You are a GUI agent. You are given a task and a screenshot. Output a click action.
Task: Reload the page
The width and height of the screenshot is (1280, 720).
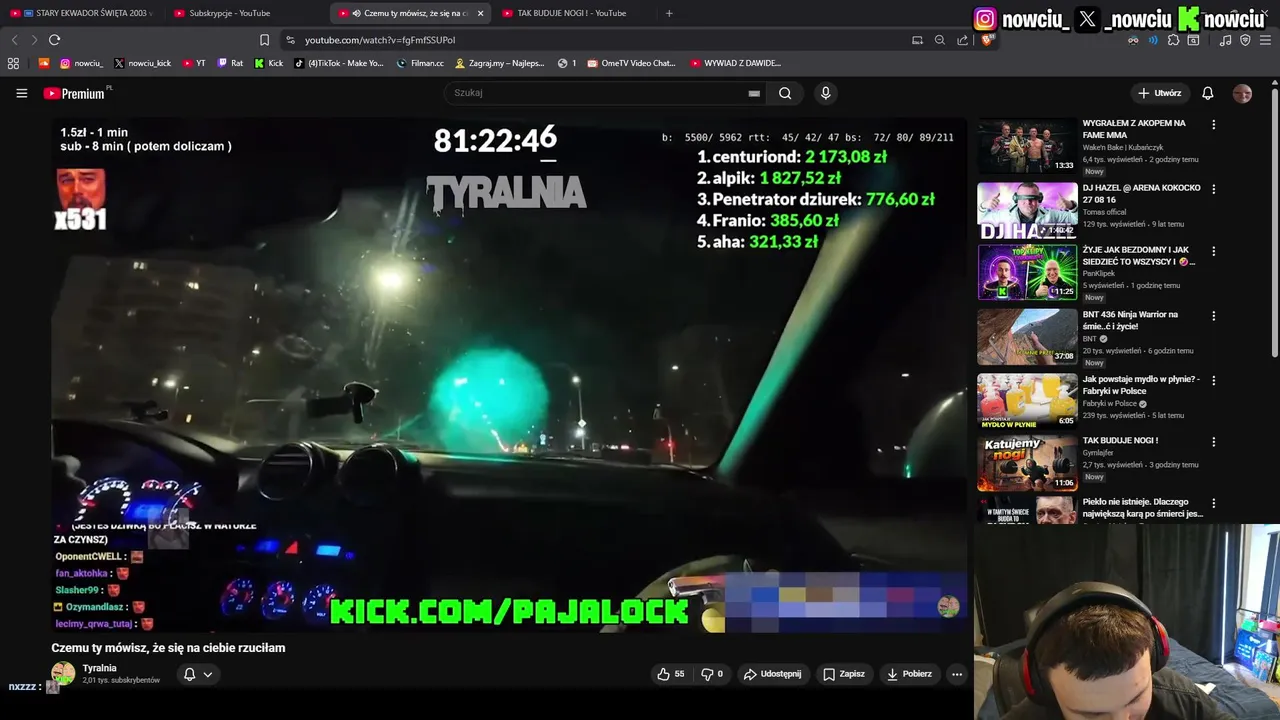click(54, 40)
